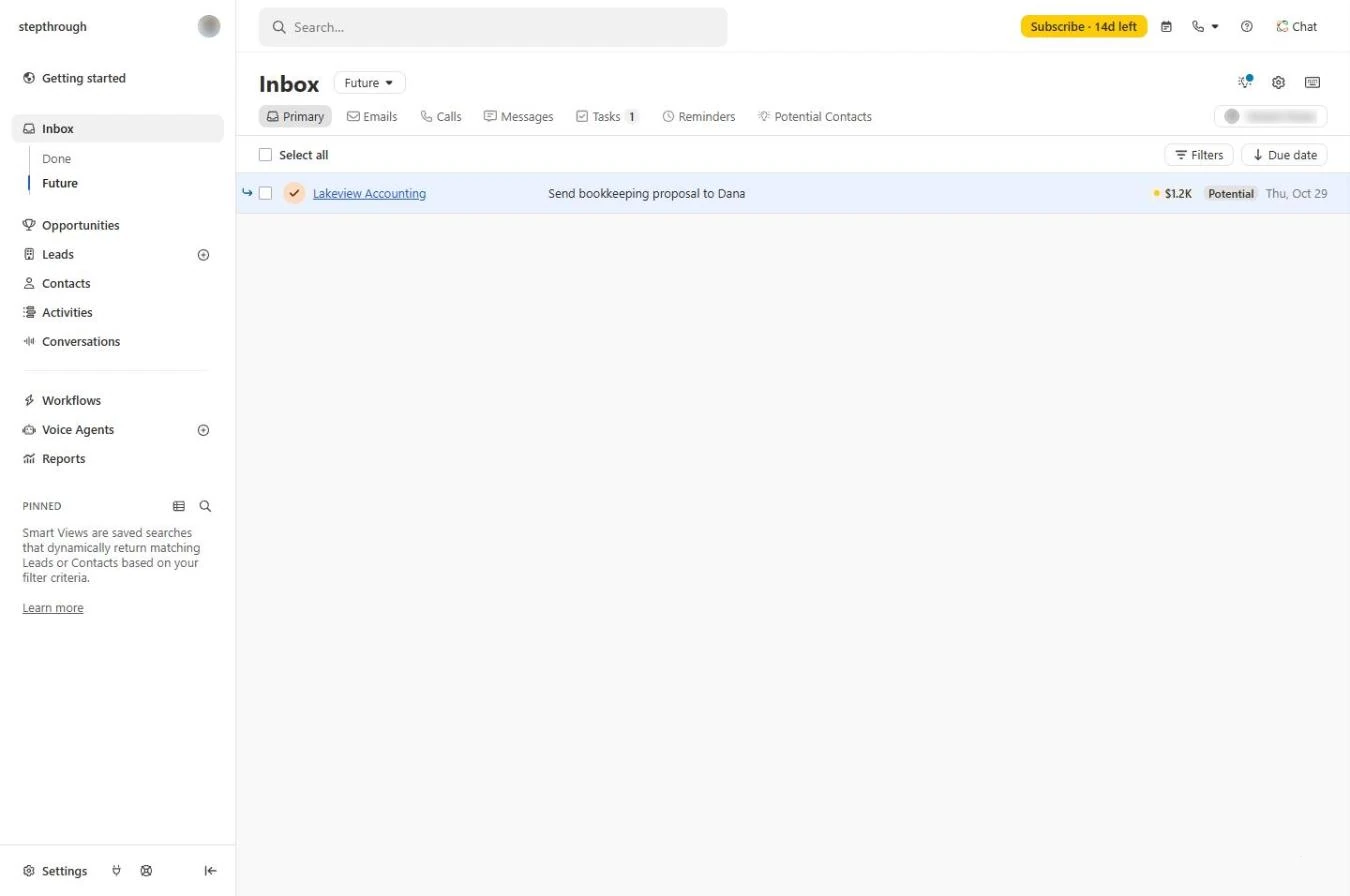Open the Lakeview Accounting lead link
Viewport: 1350px width, 896px height.
tap(369, 194)
